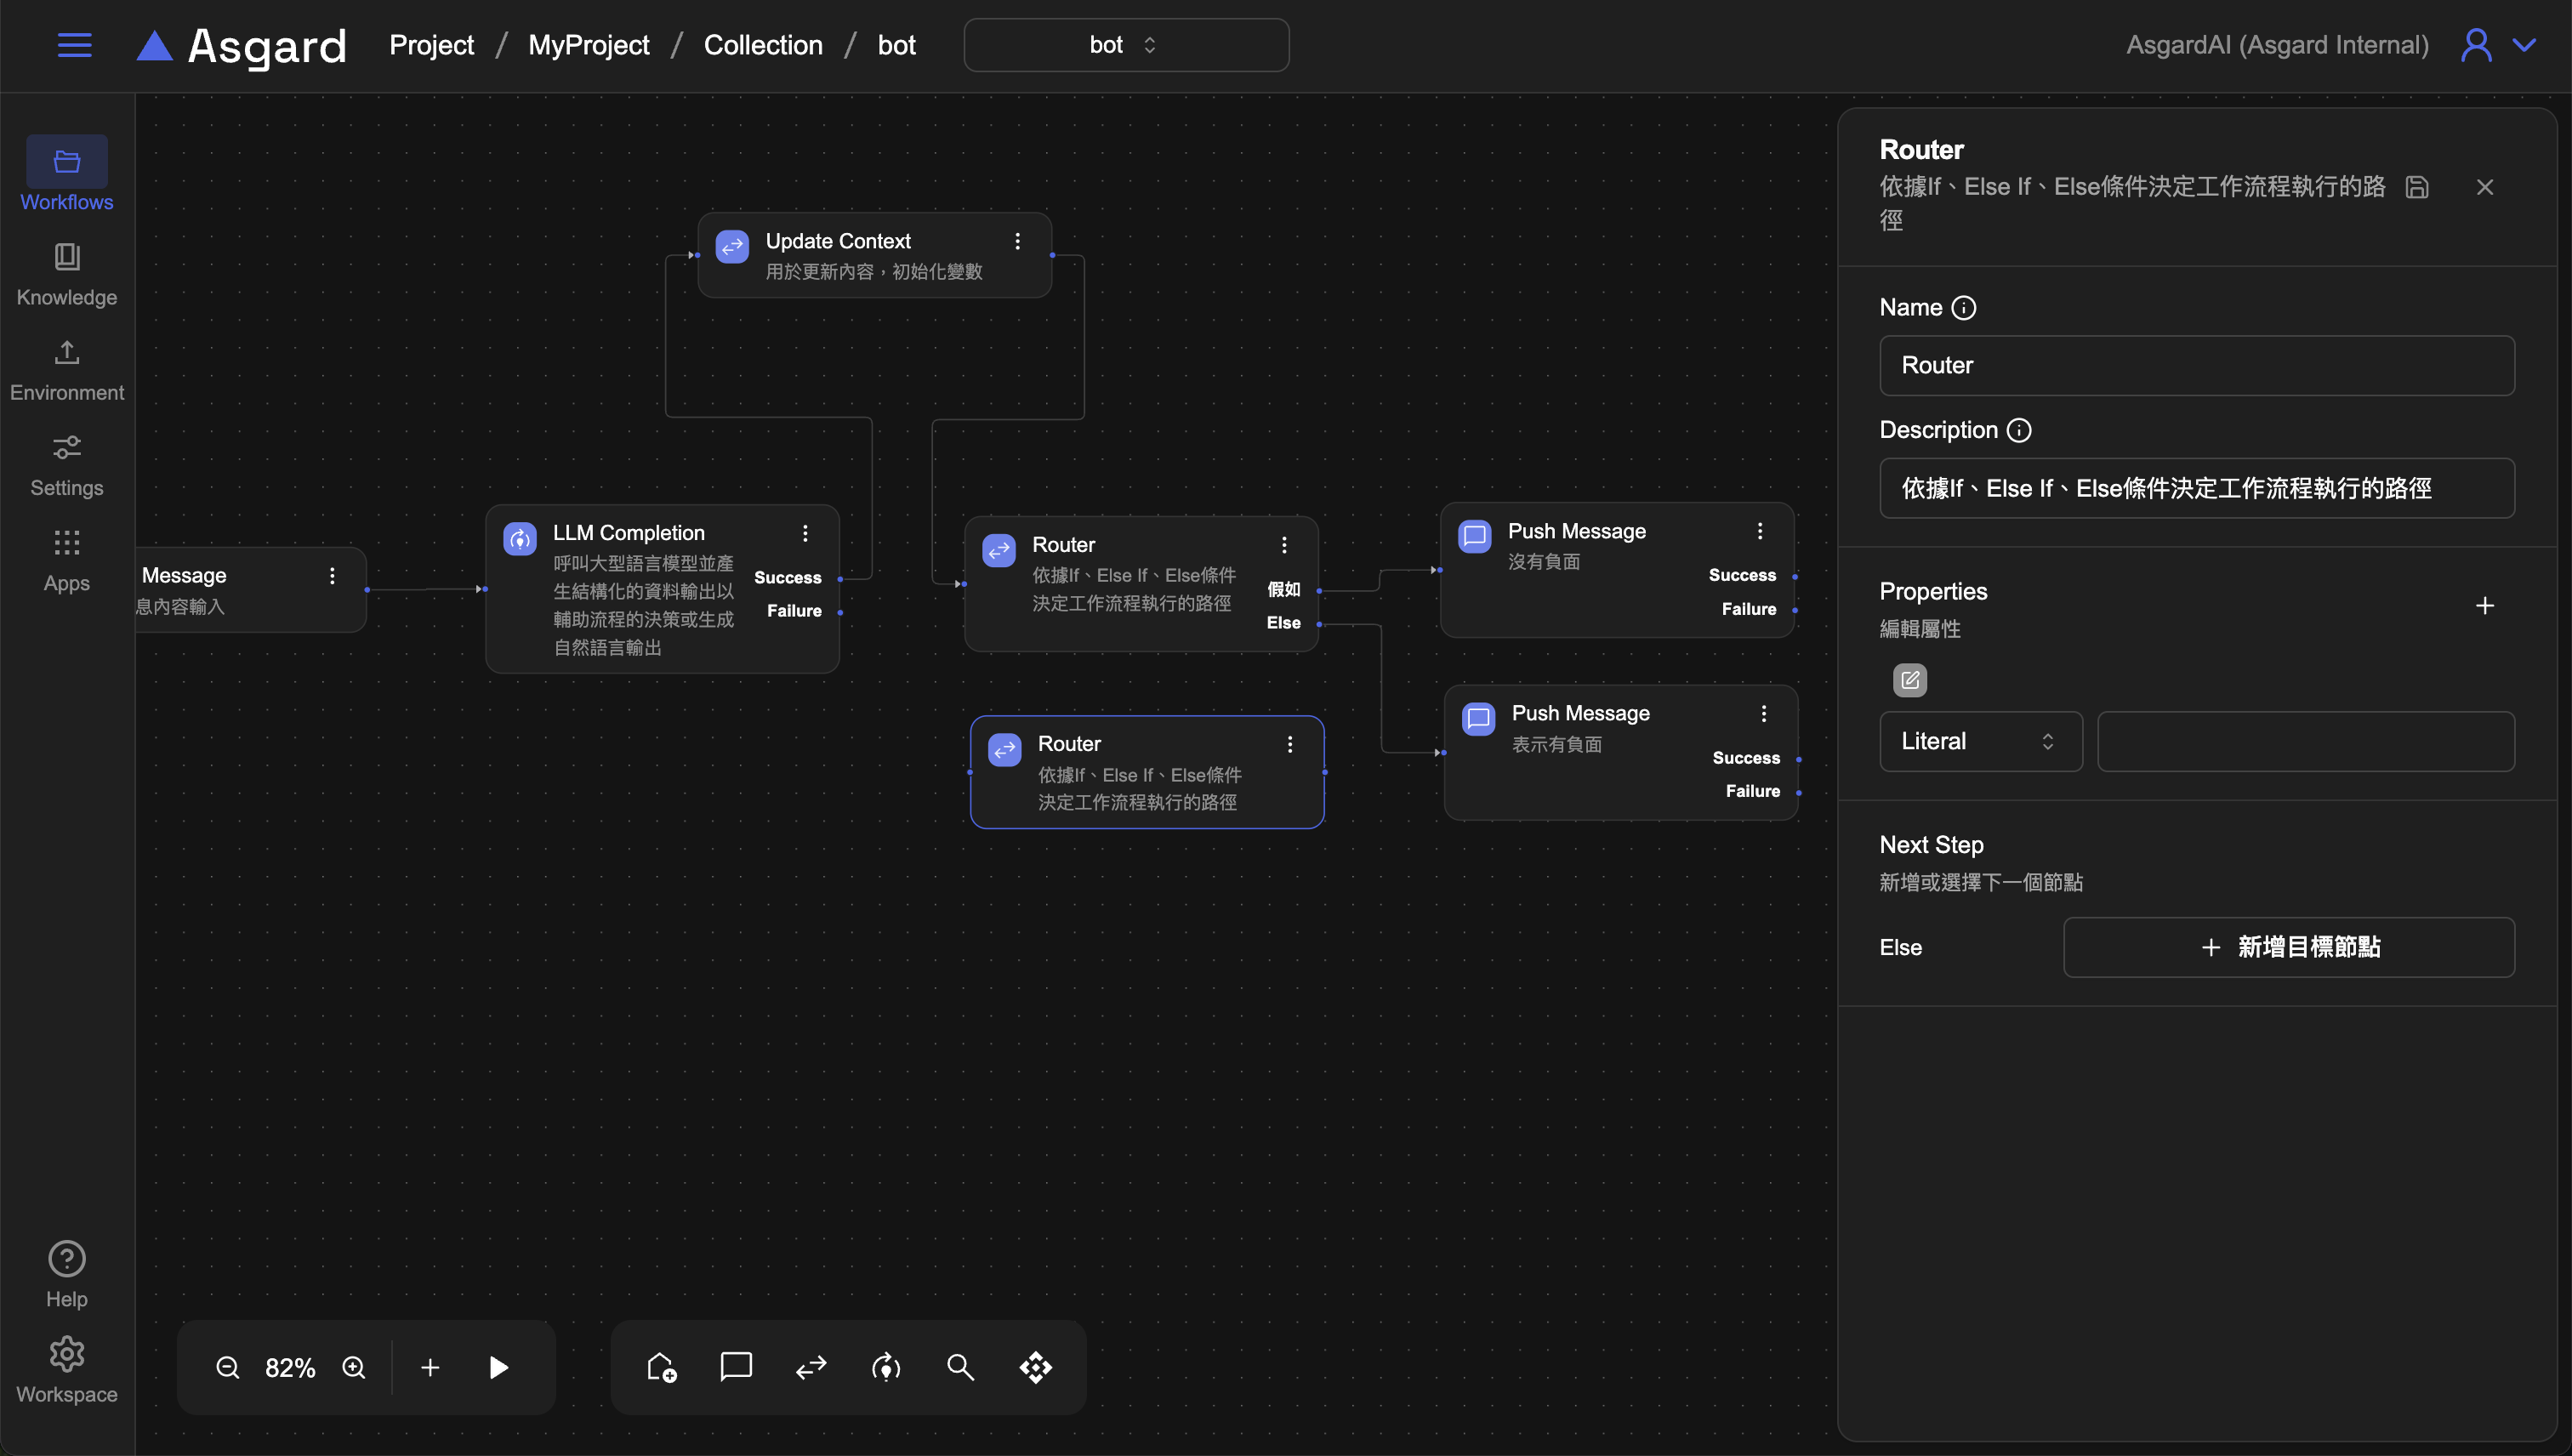Viewport: 2572px width, 1456px height.
Task: Click the zoom out magnifier icon
Action: (227, 1367)
